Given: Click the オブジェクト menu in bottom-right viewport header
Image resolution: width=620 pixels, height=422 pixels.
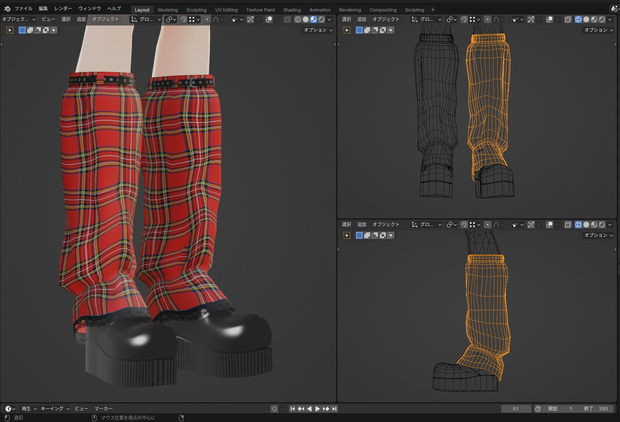Looking at the screenshot, I should [x=386, y=225].
